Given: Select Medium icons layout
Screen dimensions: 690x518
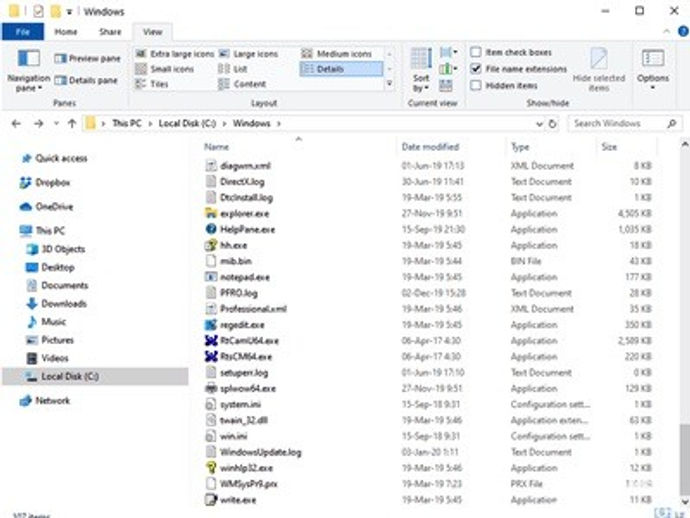Looking at the screenshot, I should 337,54.
